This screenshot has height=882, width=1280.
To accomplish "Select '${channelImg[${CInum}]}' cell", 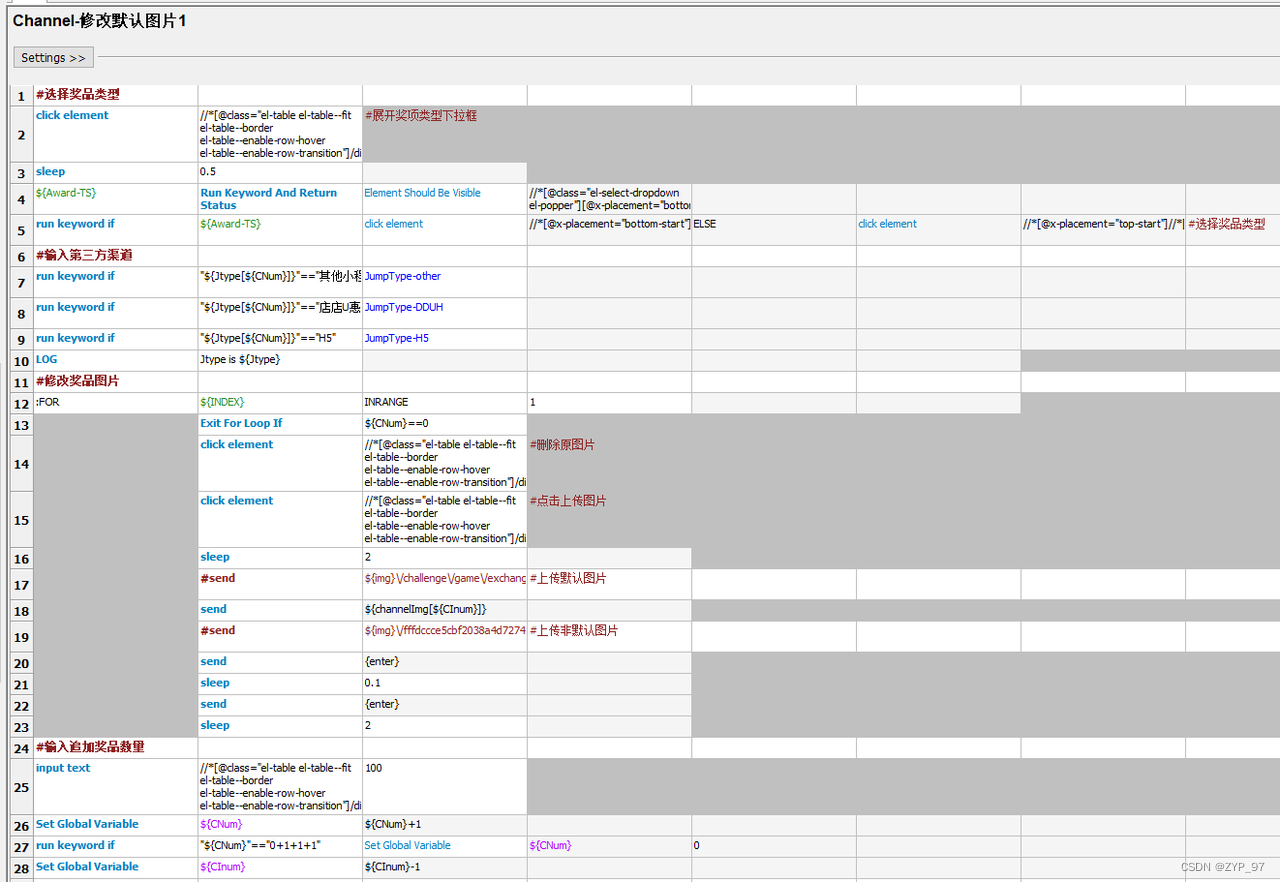I will point(445,610).
